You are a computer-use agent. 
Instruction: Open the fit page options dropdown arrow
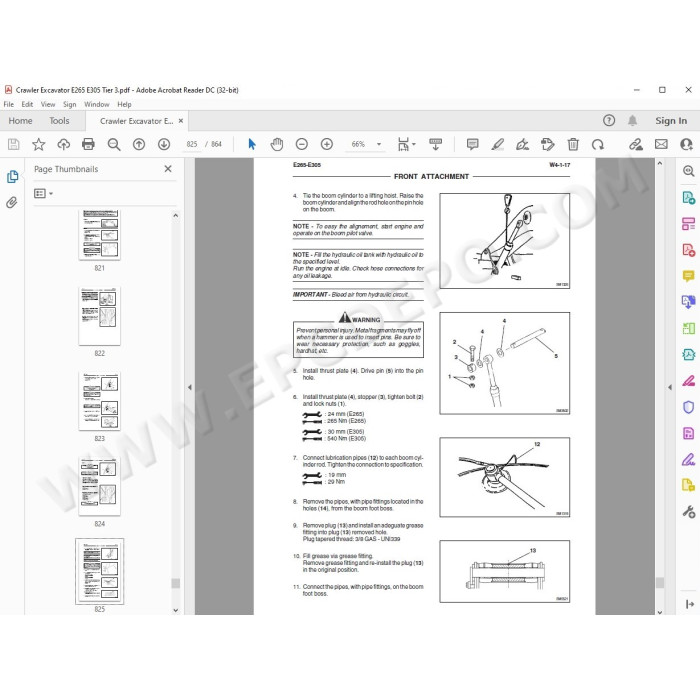pyautogui.click(x=414, y=144)
